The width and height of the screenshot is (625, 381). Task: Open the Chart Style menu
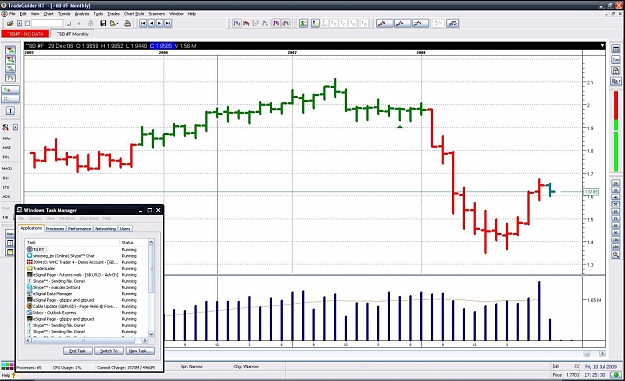tap(134, 14)
